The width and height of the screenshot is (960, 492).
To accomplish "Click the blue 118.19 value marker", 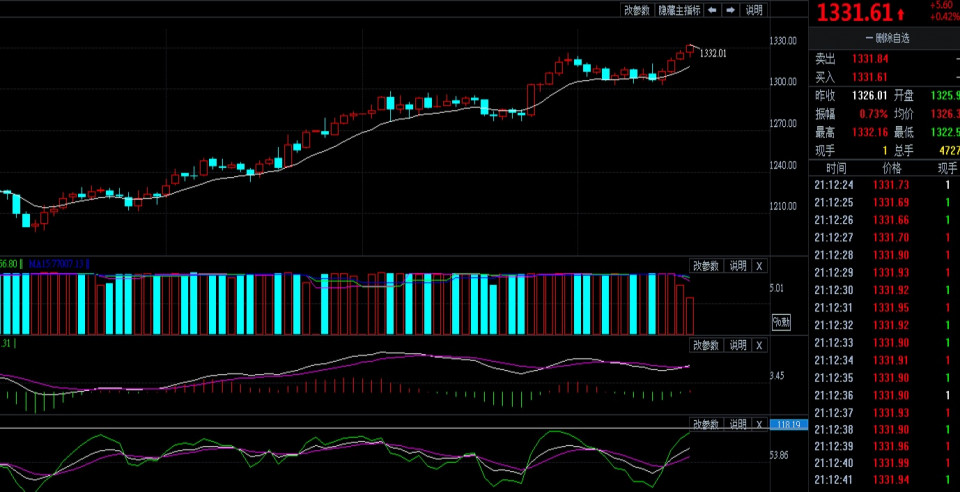I will (789, 425).
